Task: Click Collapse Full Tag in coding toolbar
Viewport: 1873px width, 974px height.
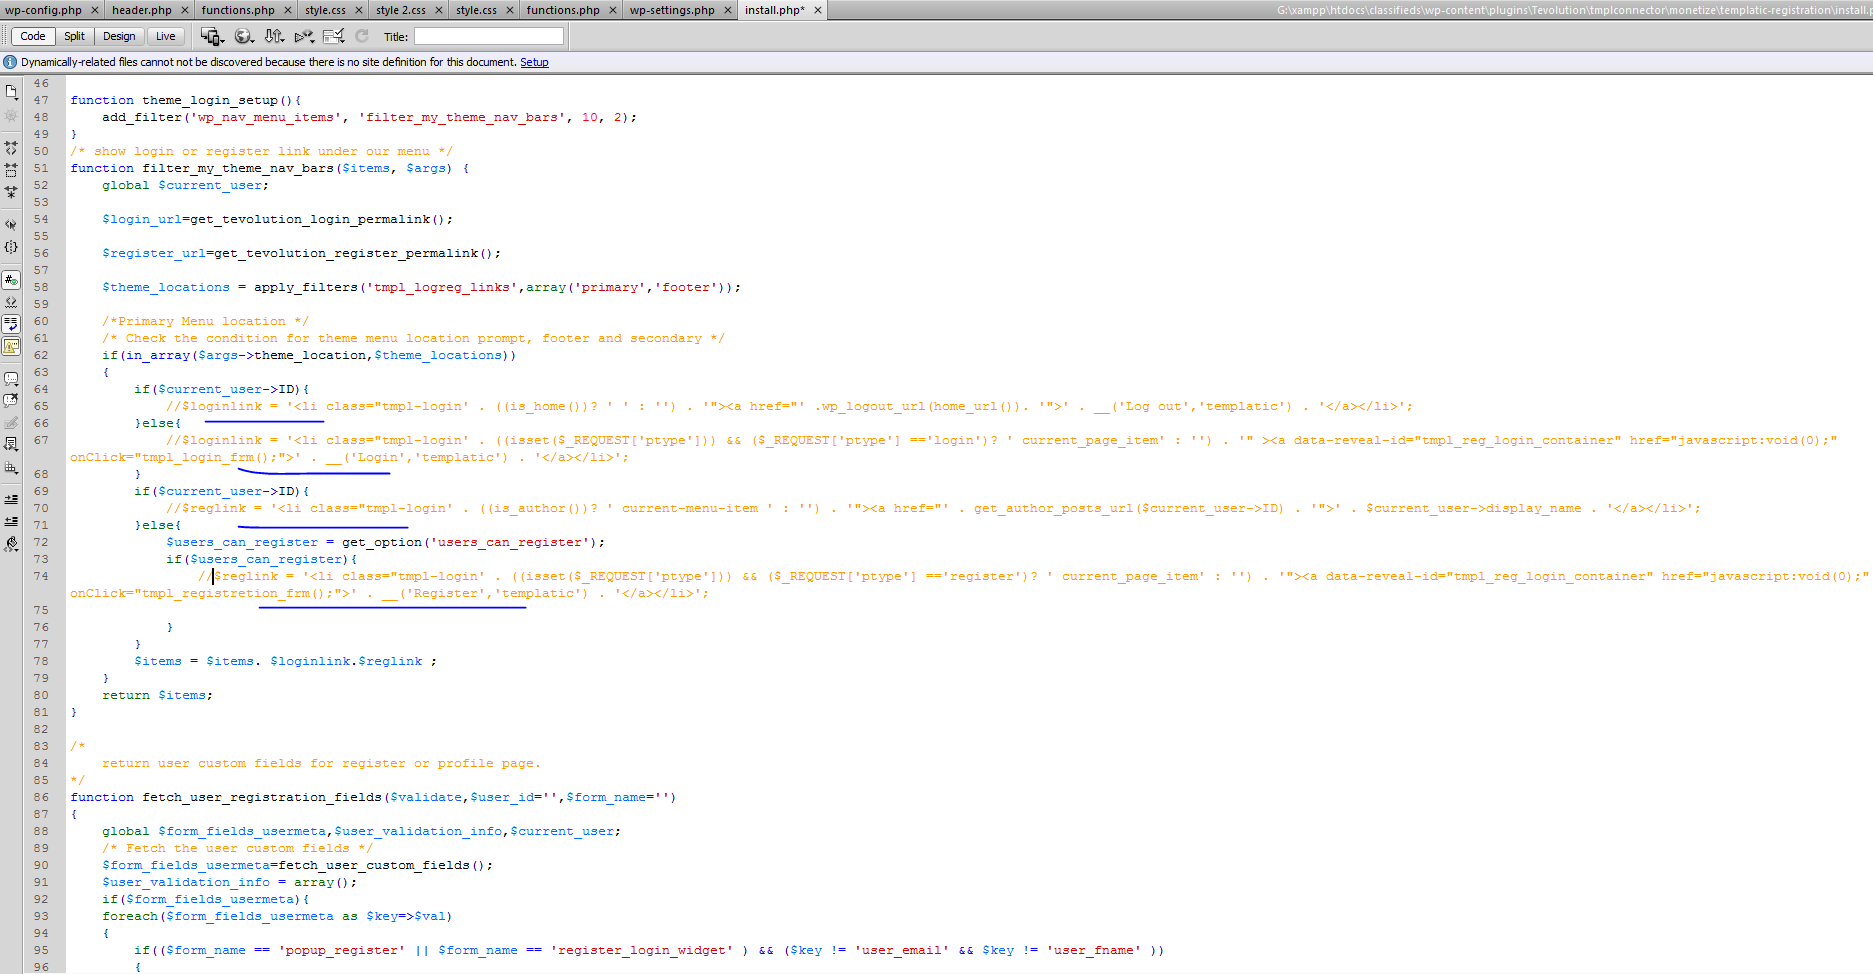Action: tap(11, 147)
